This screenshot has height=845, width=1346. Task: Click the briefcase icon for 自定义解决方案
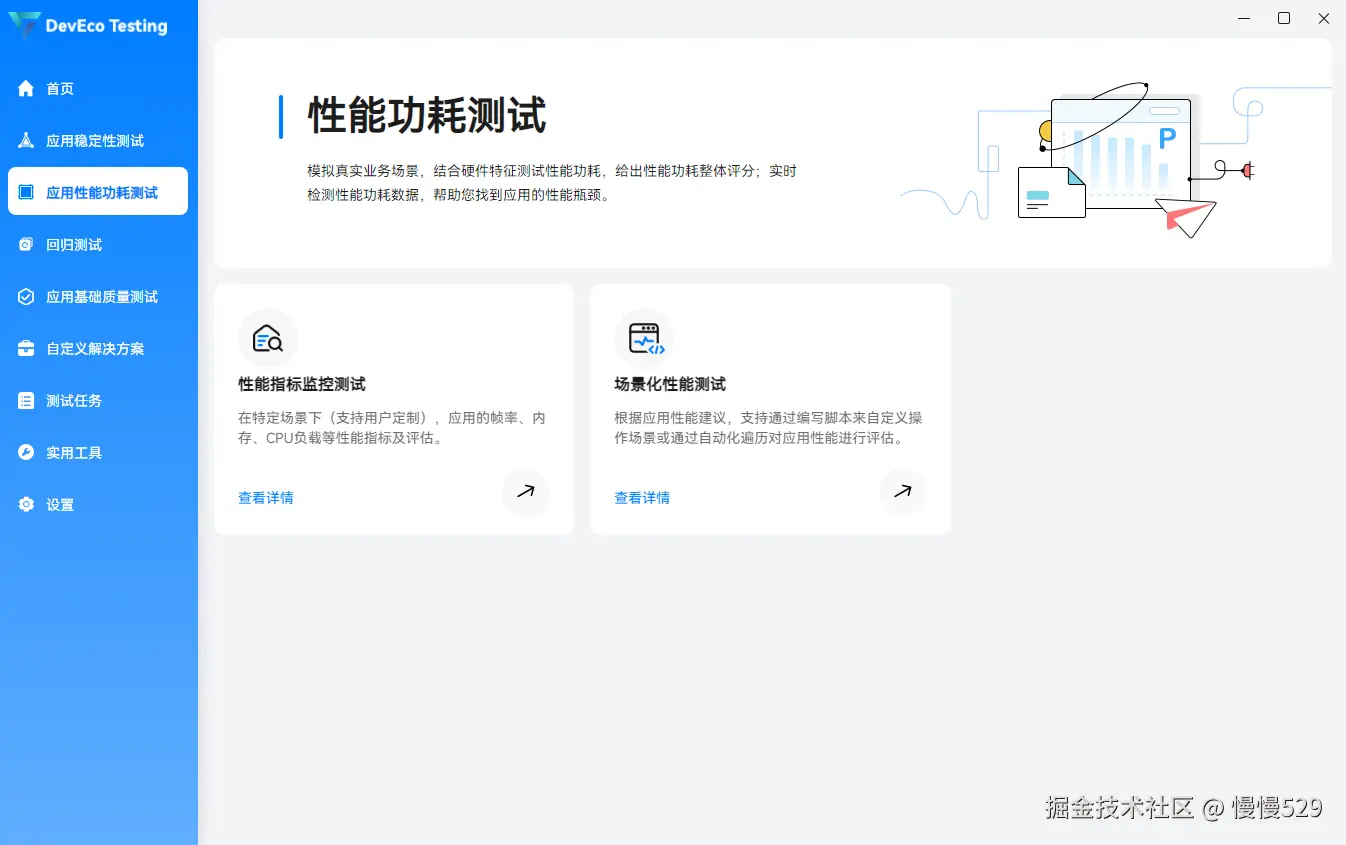[x=26, y=349]
